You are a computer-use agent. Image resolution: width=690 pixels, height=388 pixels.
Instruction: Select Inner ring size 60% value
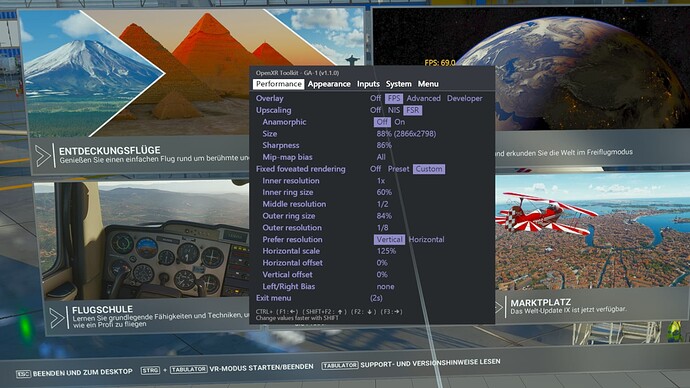384,192
